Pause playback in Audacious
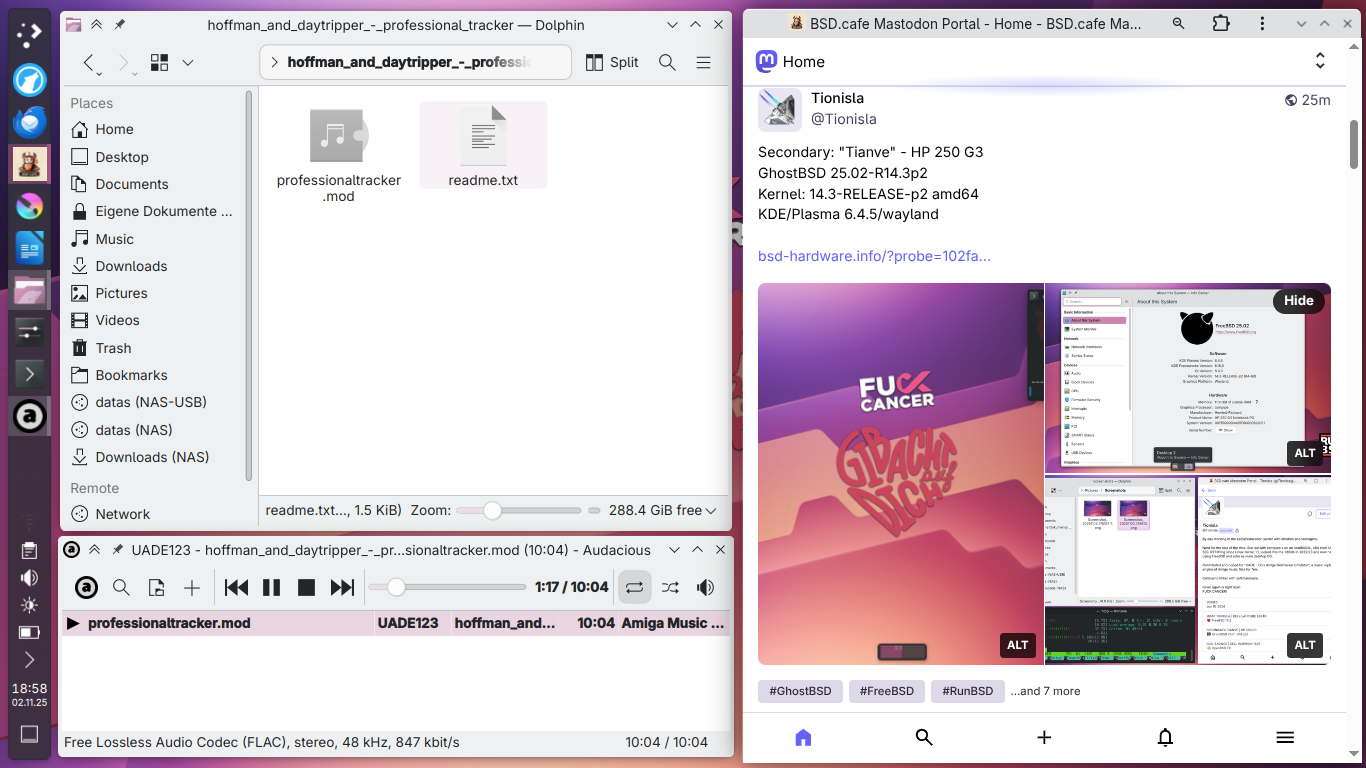The width and height of the screenshot is (1366, 768). [x=271, y=588]
